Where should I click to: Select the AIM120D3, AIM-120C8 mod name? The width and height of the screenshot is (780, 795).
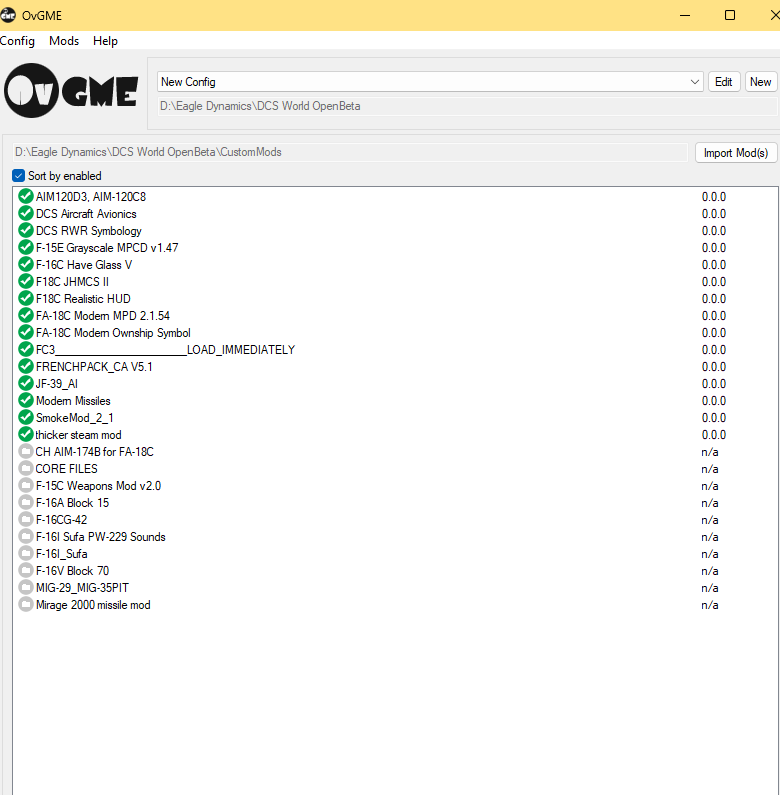coord(91,197)
